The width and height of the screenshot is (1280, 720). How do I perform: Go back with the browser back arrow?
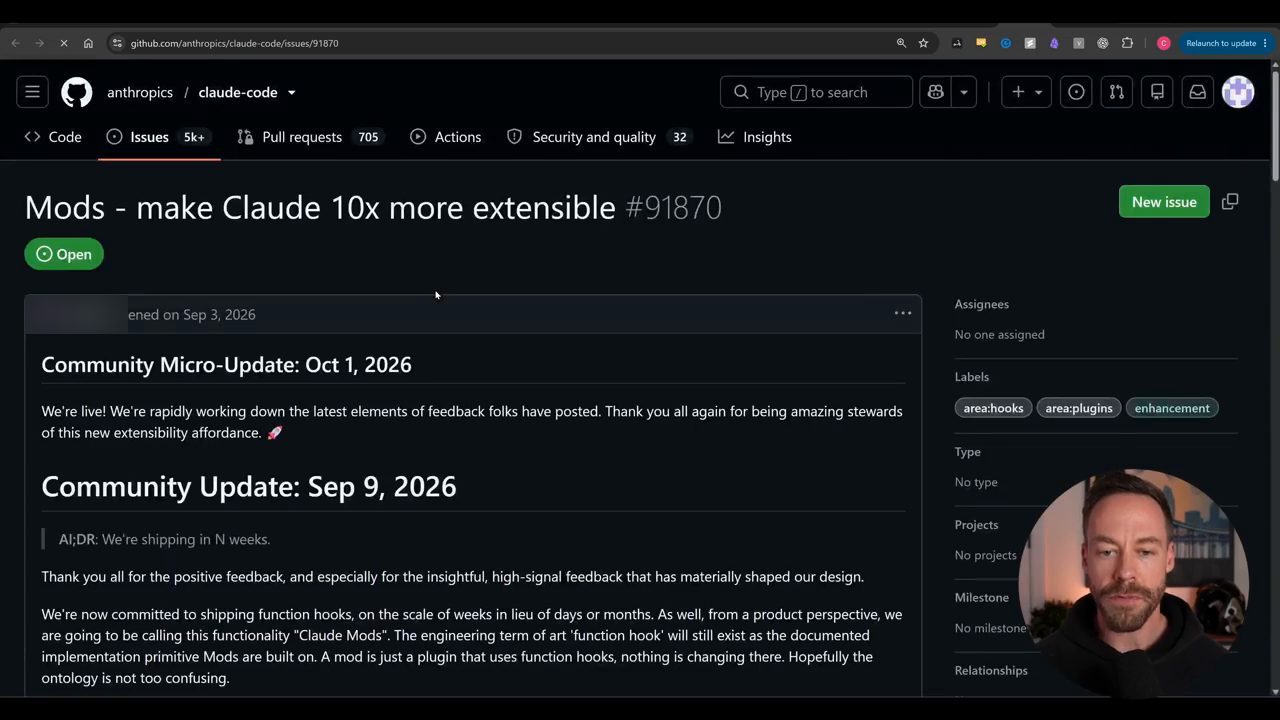coord(15,43)
